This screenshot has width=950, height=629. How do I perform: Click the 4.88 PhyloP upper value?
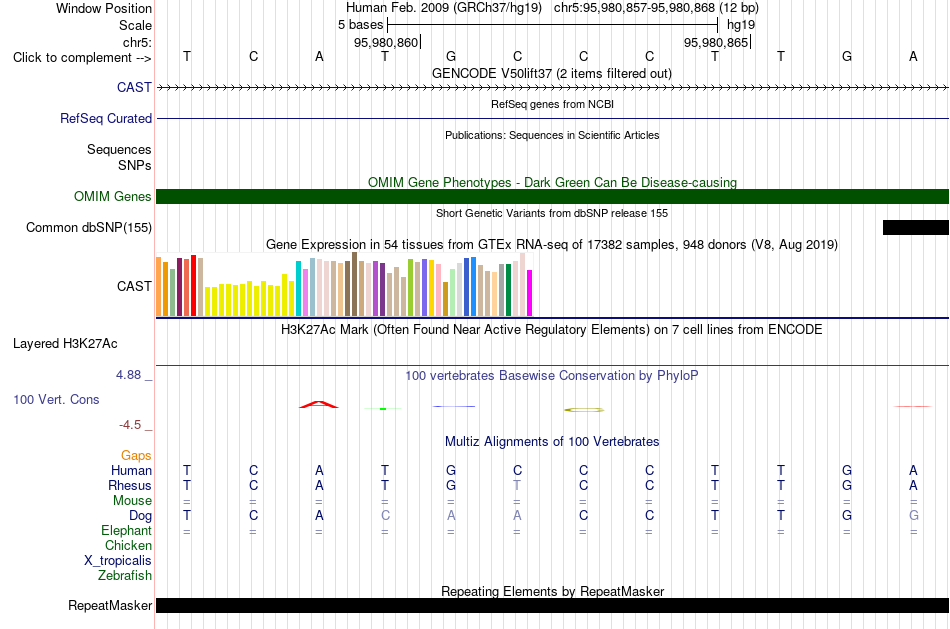click(128, 375)
